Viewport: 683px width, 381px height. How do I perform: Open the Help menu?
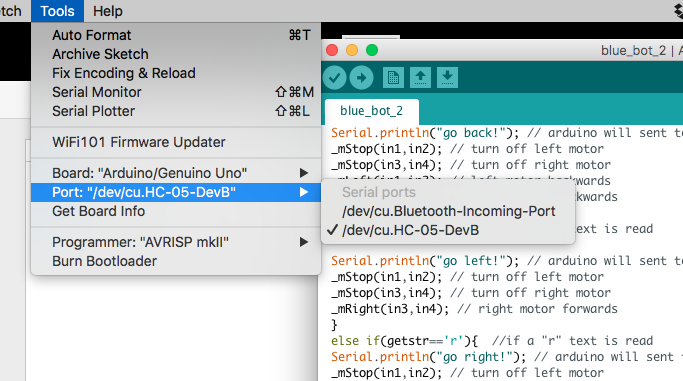coord(108,11)
